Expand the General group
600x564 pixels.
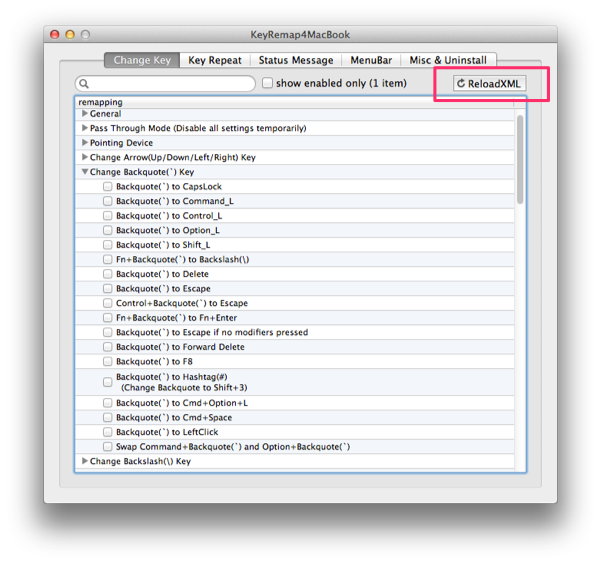pyautogui.click(x=85, y=113)
